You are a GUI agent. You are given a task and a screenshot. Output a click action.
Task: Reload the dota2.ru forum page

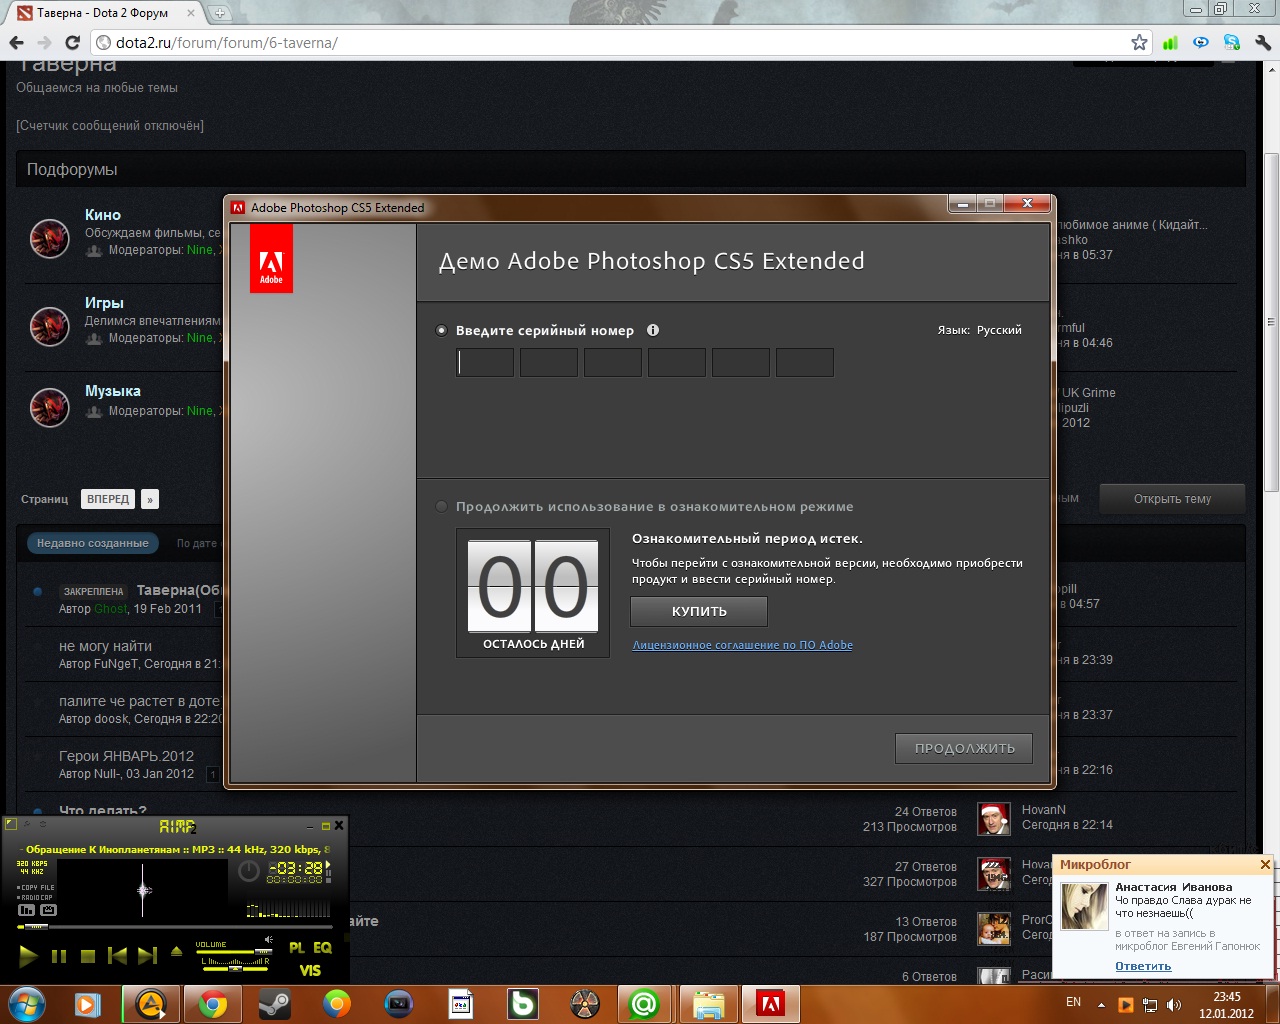[72, 43]
